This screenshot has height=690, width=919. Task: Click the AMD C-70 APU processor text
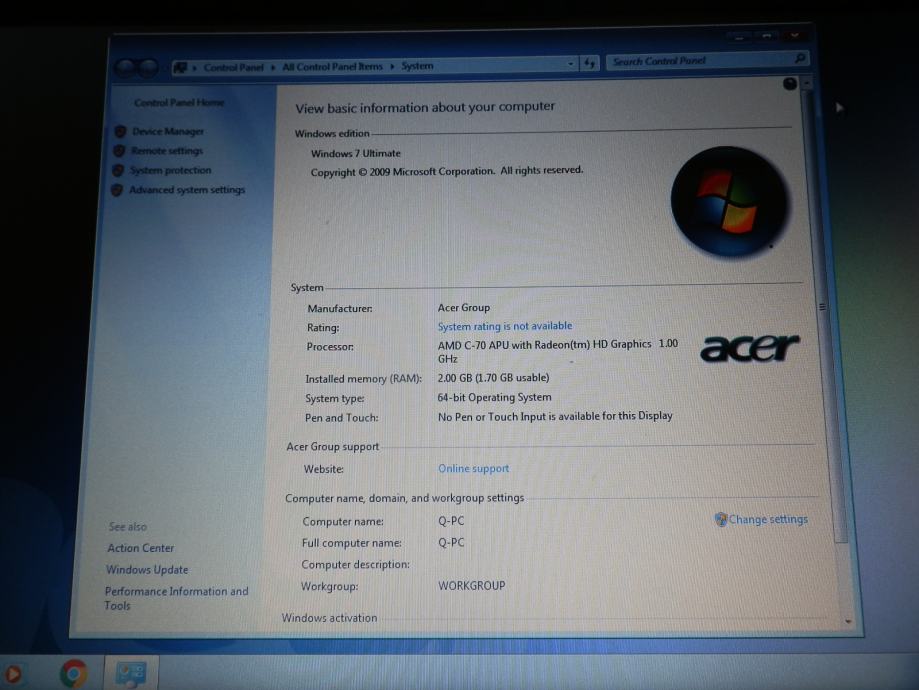(x=557, y=351)
